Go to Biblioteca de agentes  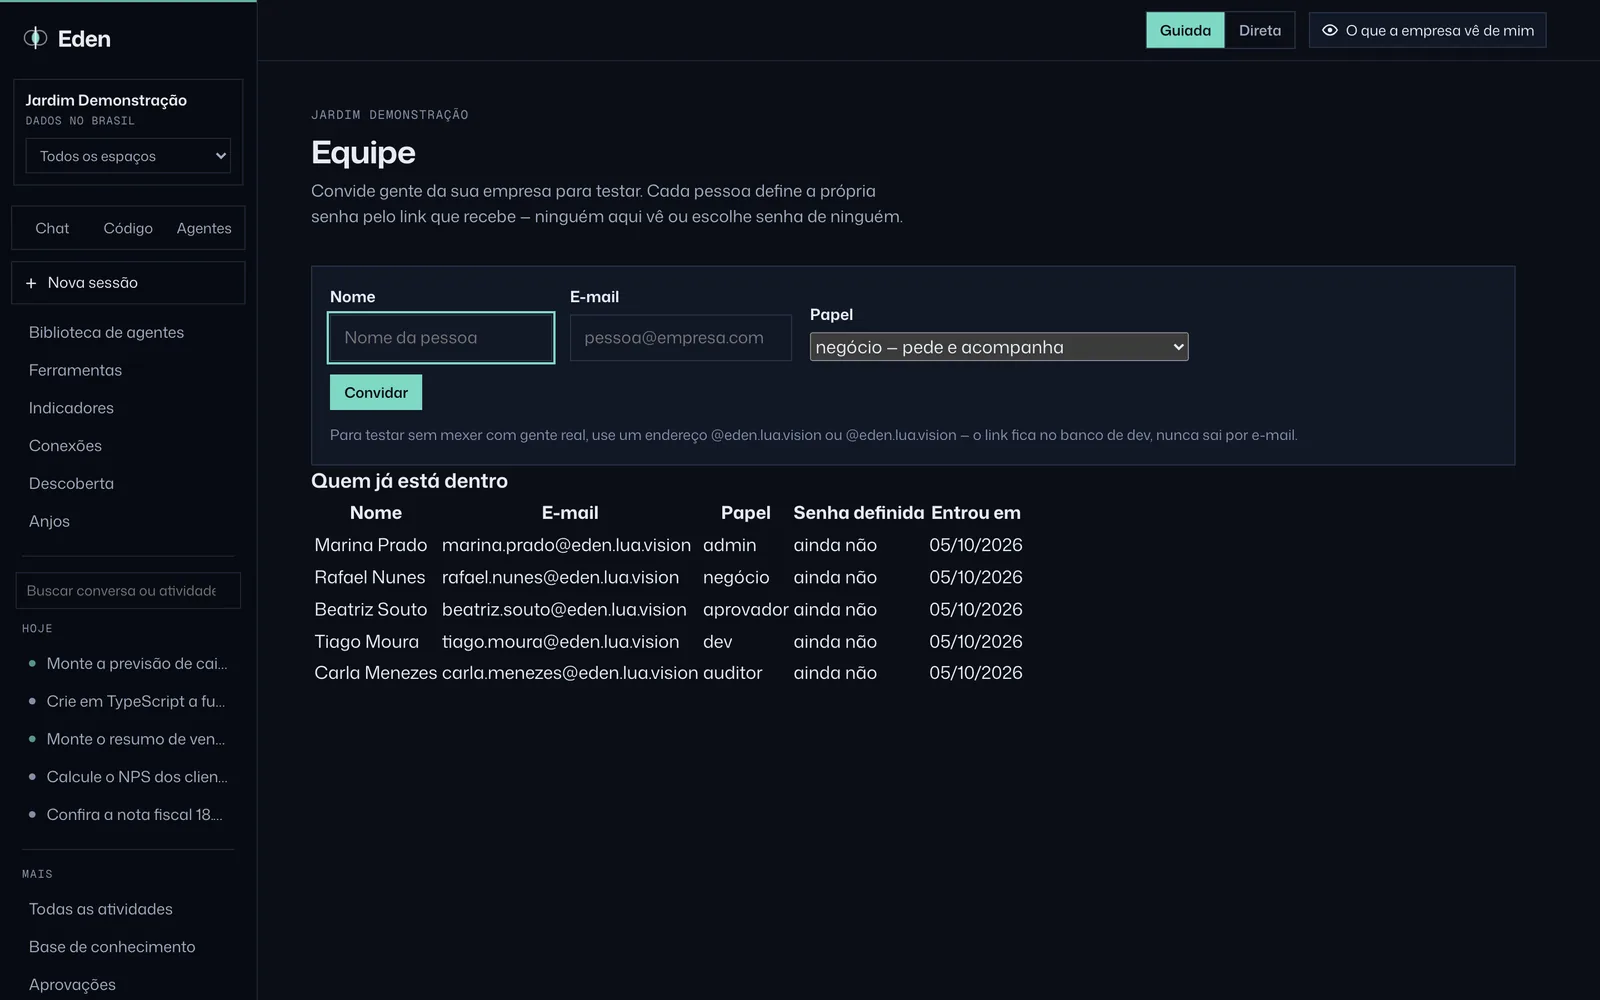coord(106,332)
